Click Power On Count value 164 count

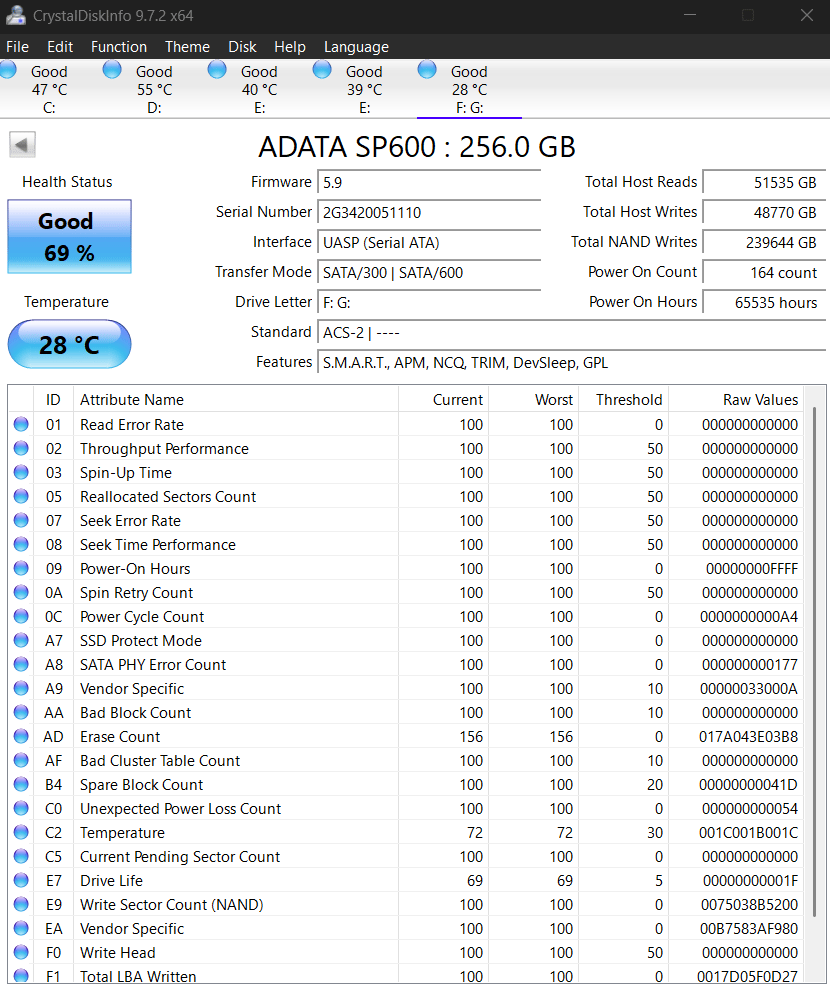[x=764, y=272]
